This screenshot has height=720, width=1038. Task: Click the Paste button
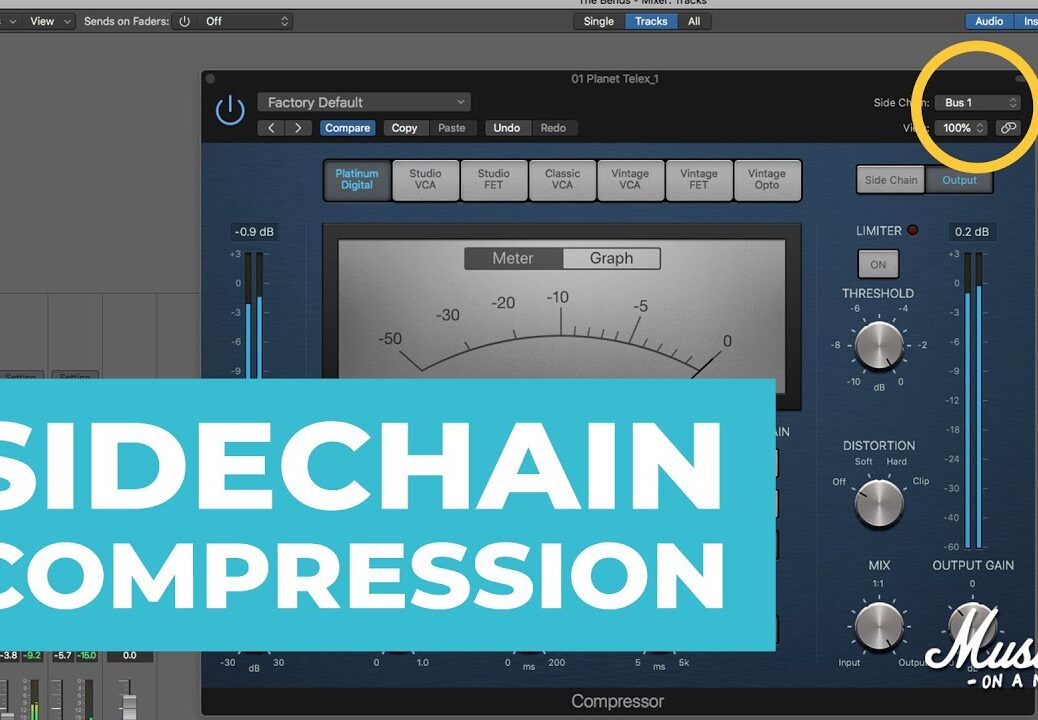point(452,128)
